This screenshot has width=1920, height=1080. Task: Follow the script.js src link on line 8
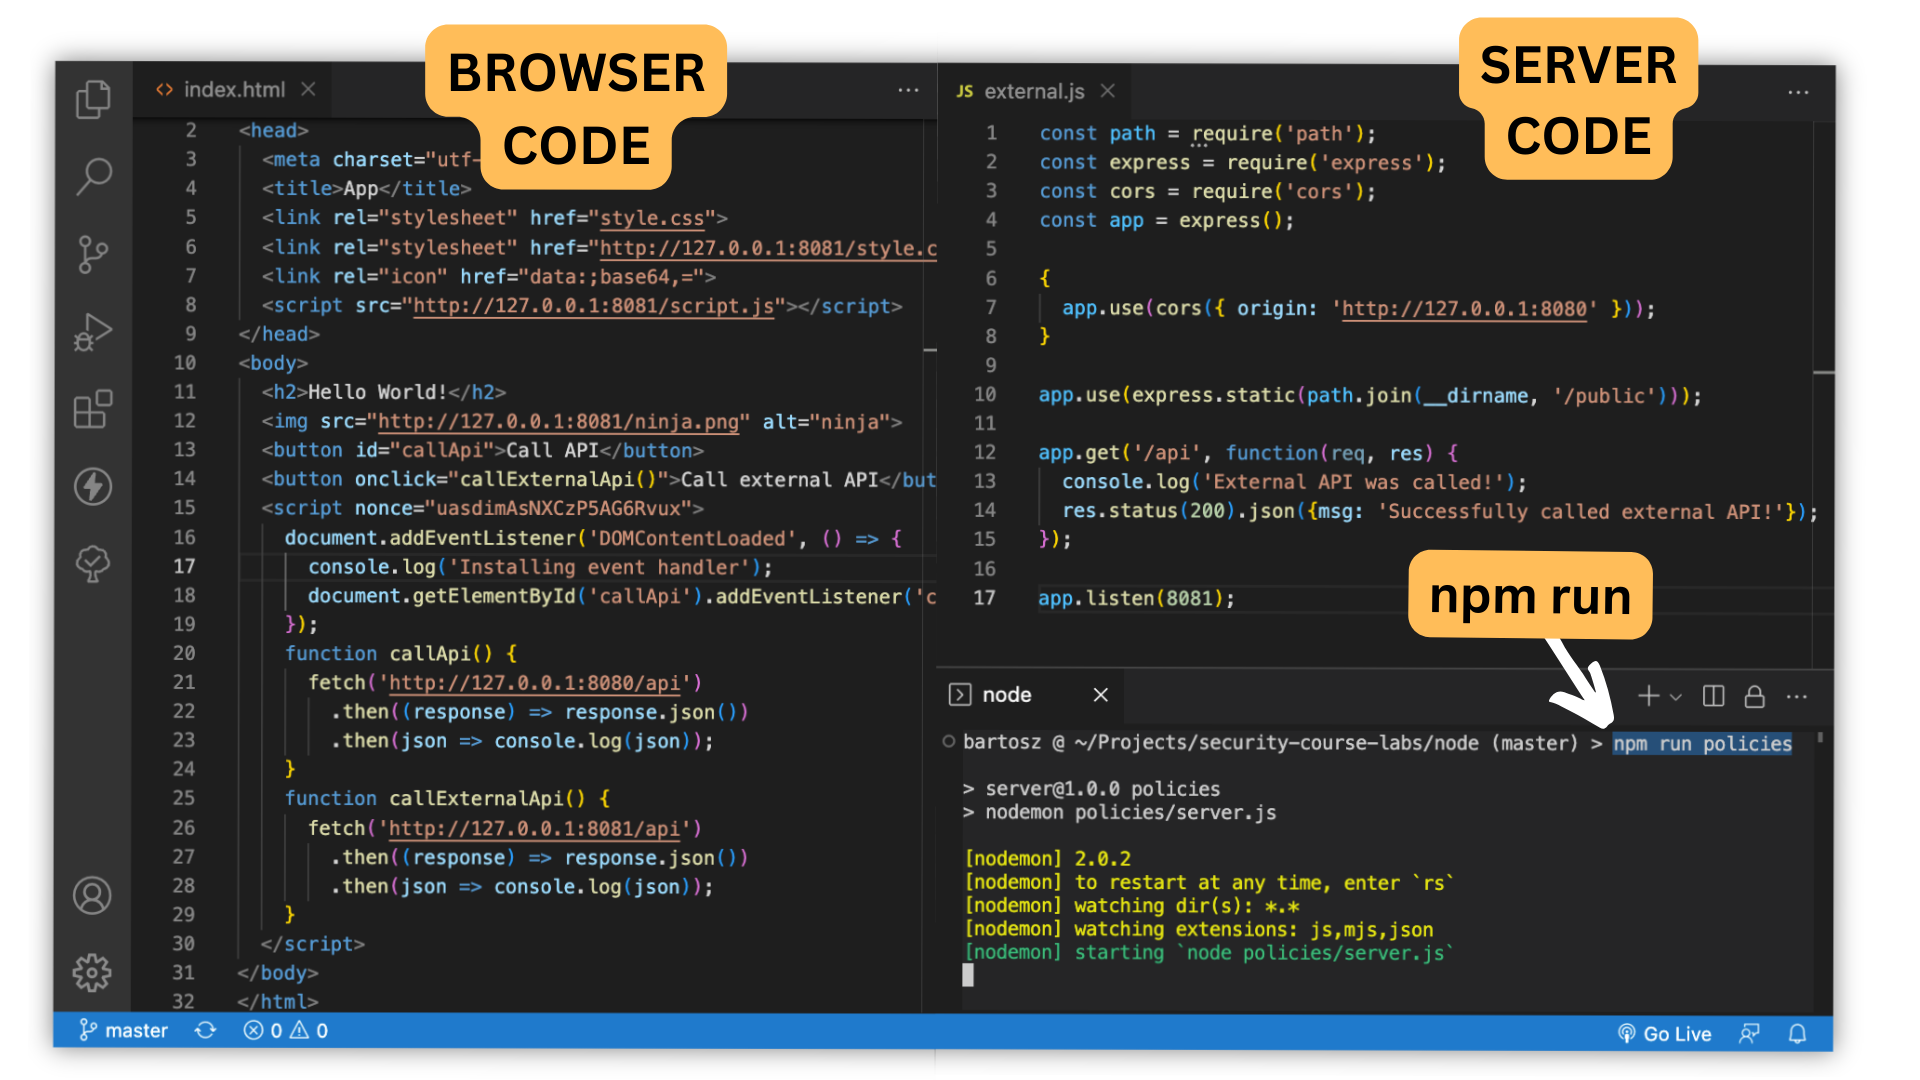coord(594,306)
